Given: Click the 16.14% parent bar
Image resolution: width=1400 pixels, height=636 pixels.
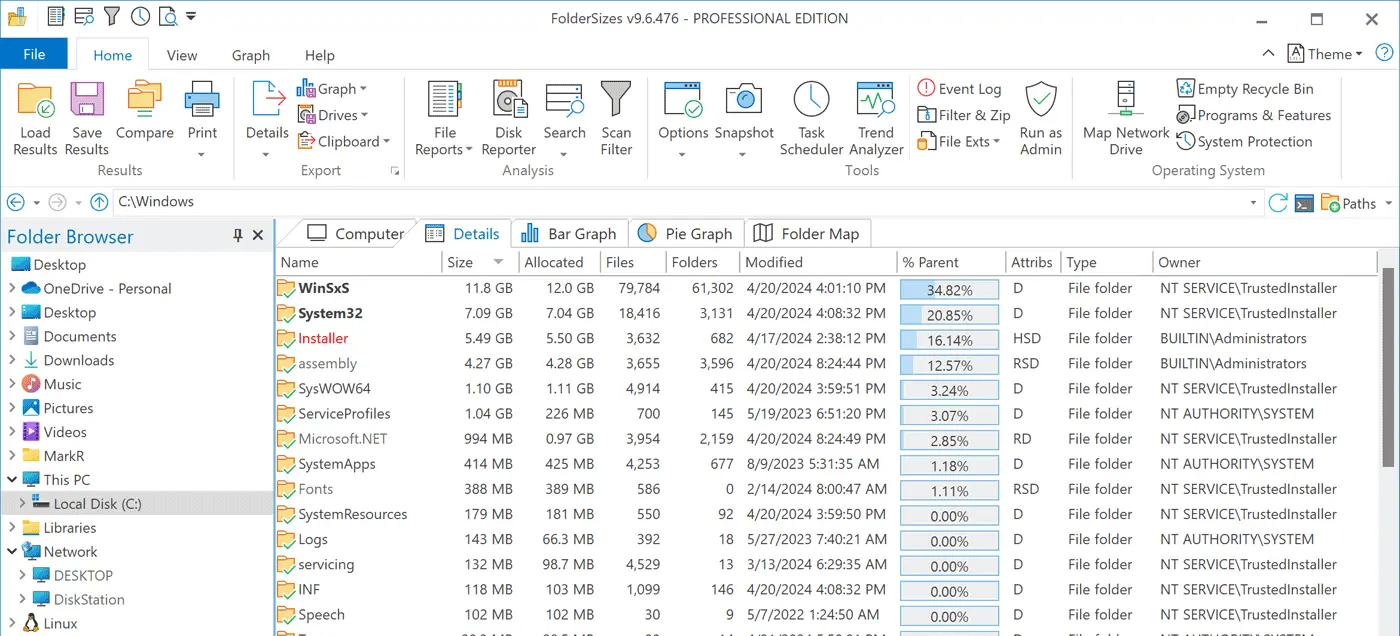Looking at the screenshot, I should pos(949,339).
